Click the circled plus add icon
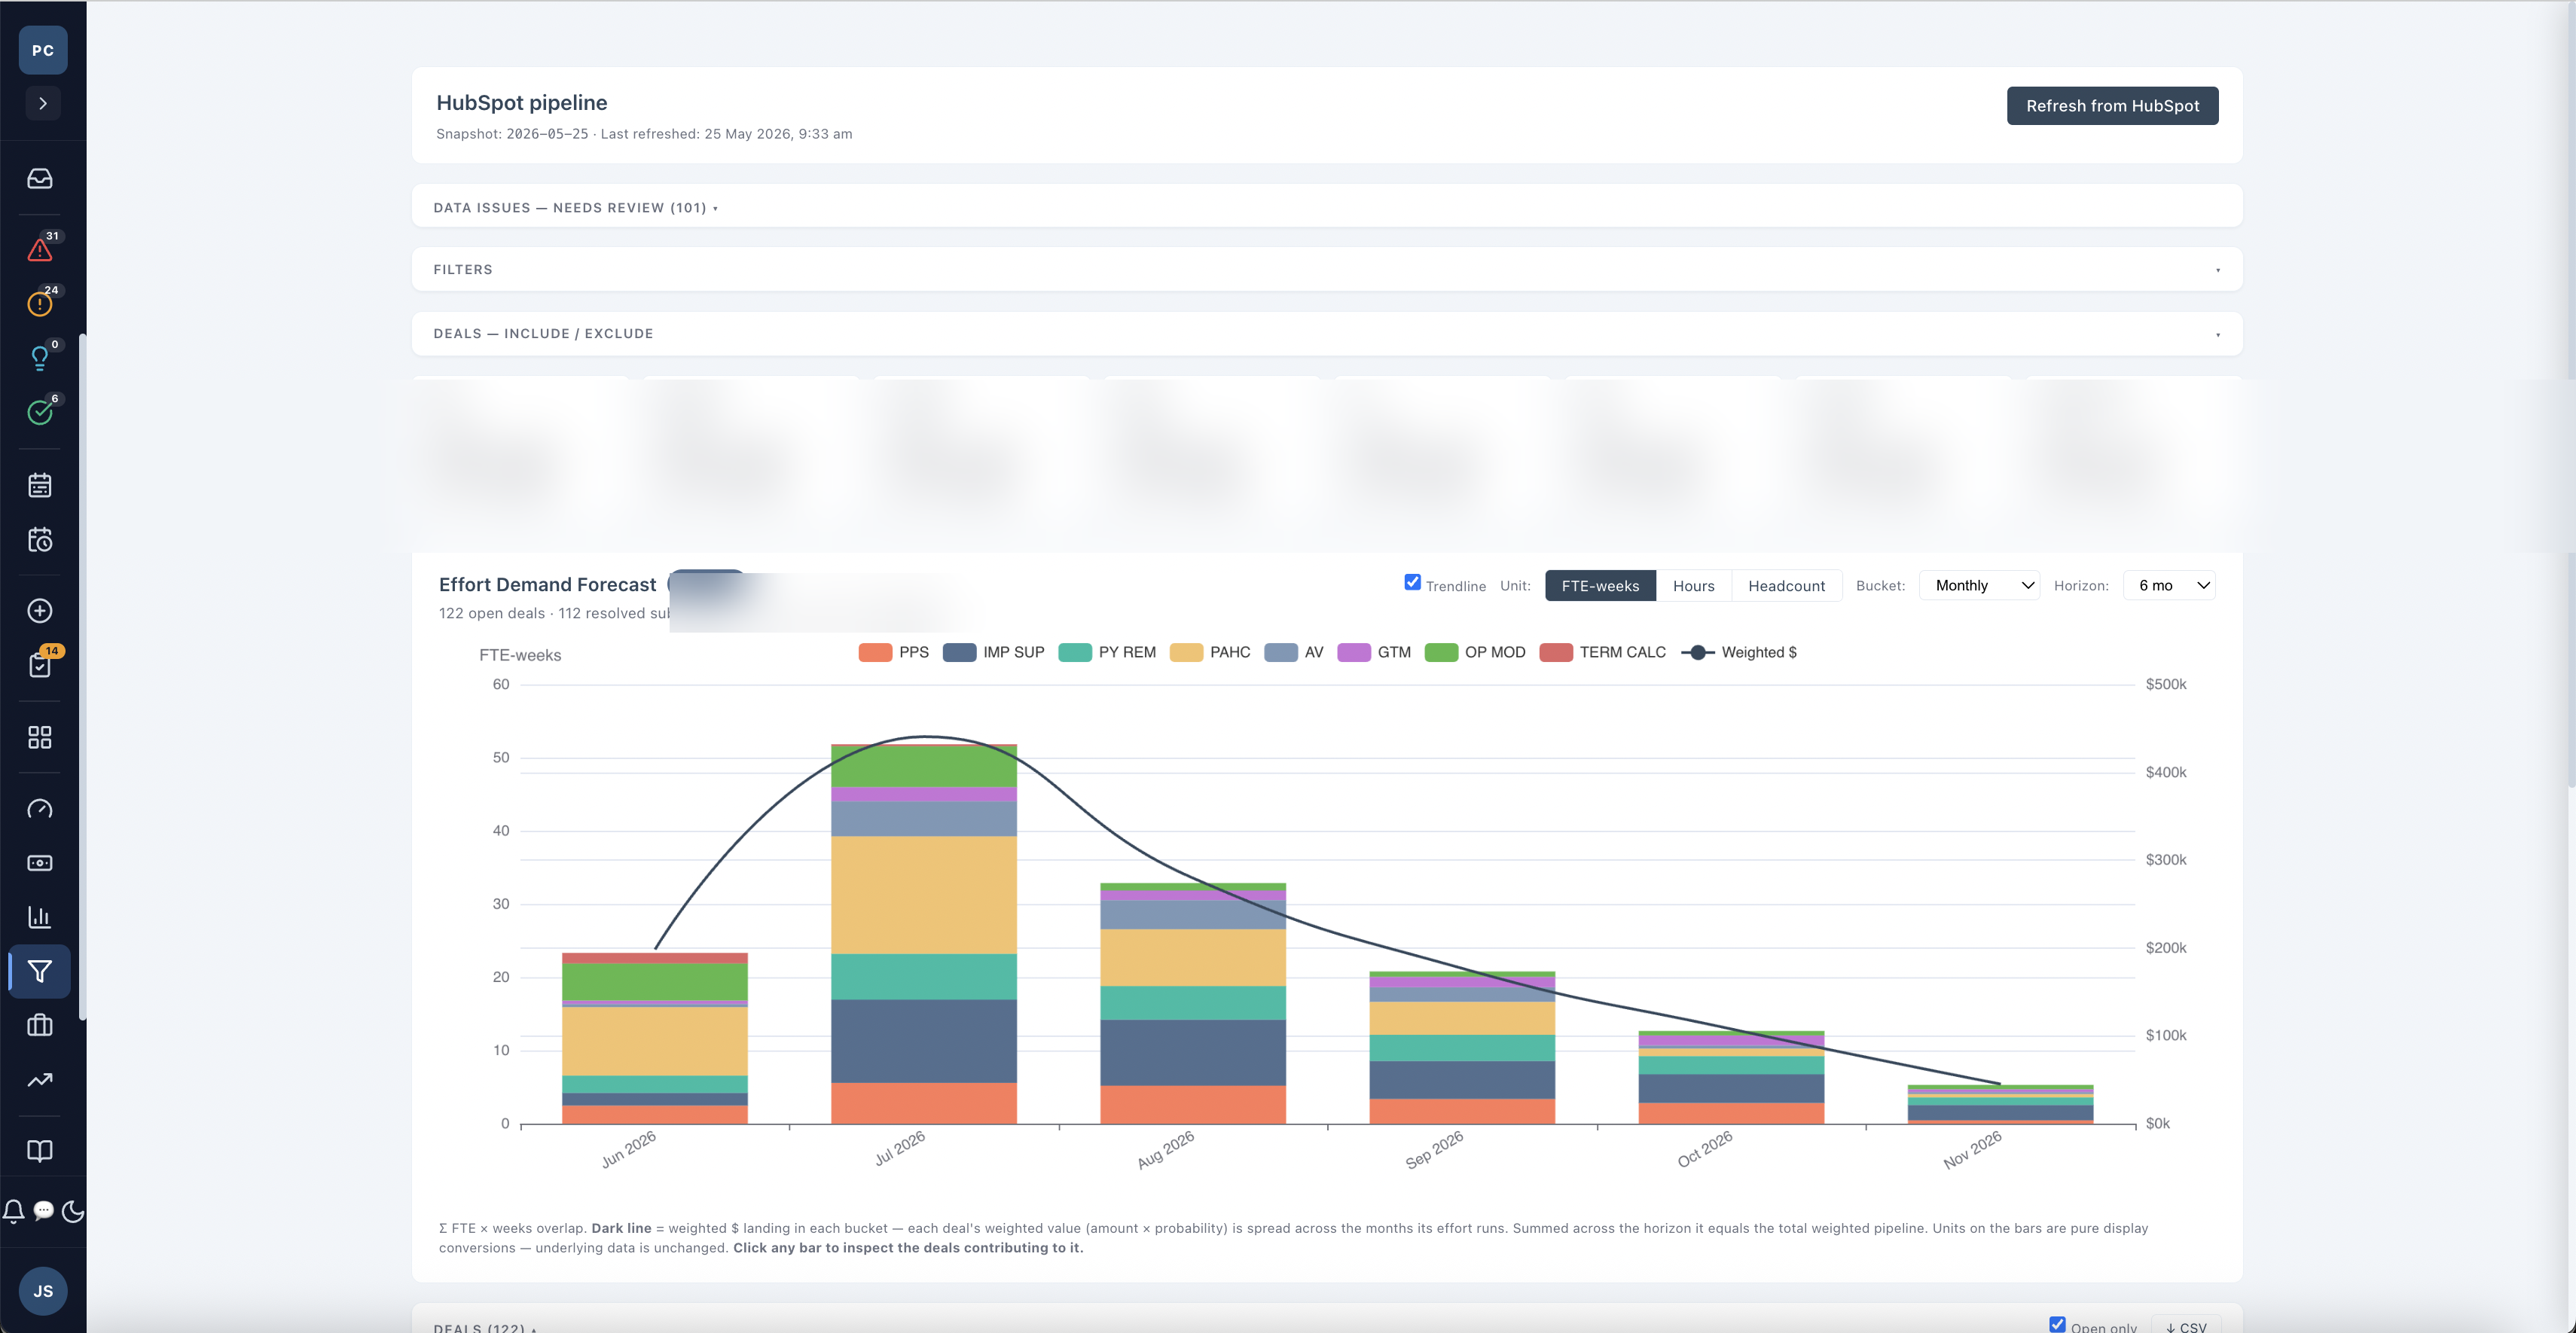2576x1333 pixels. [x=40, y=611]
